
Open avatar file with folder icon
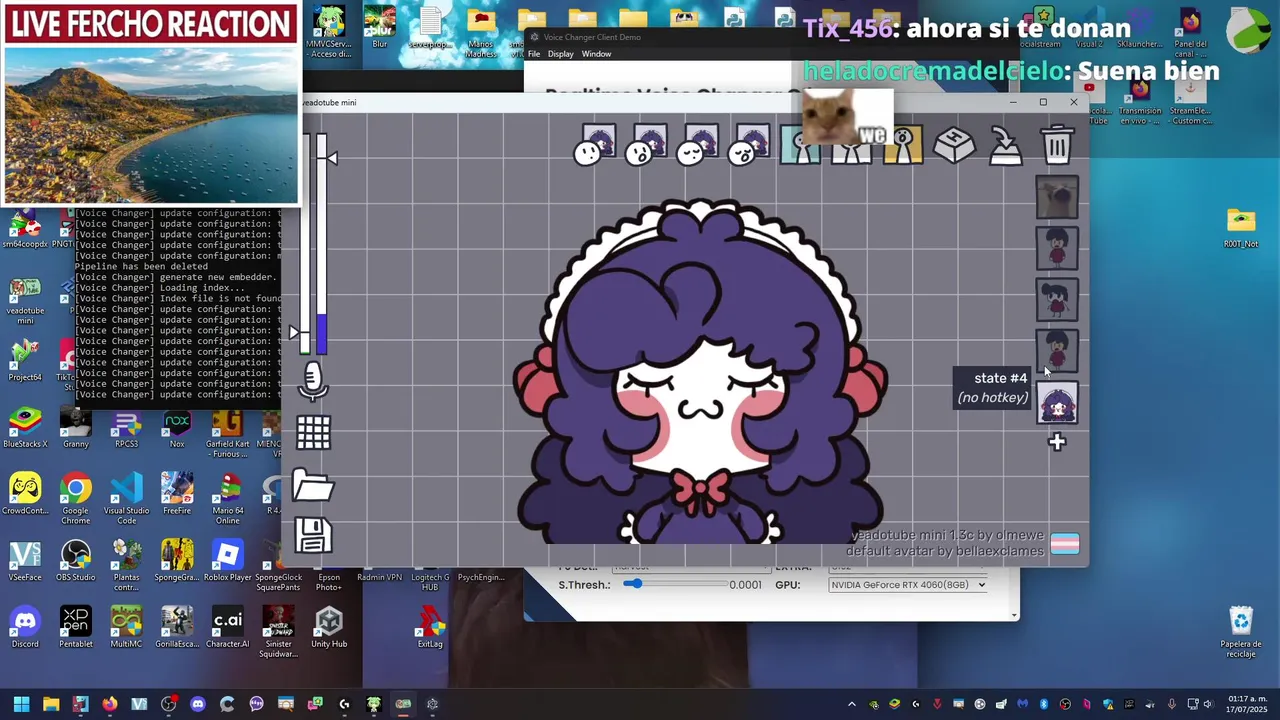313,486
